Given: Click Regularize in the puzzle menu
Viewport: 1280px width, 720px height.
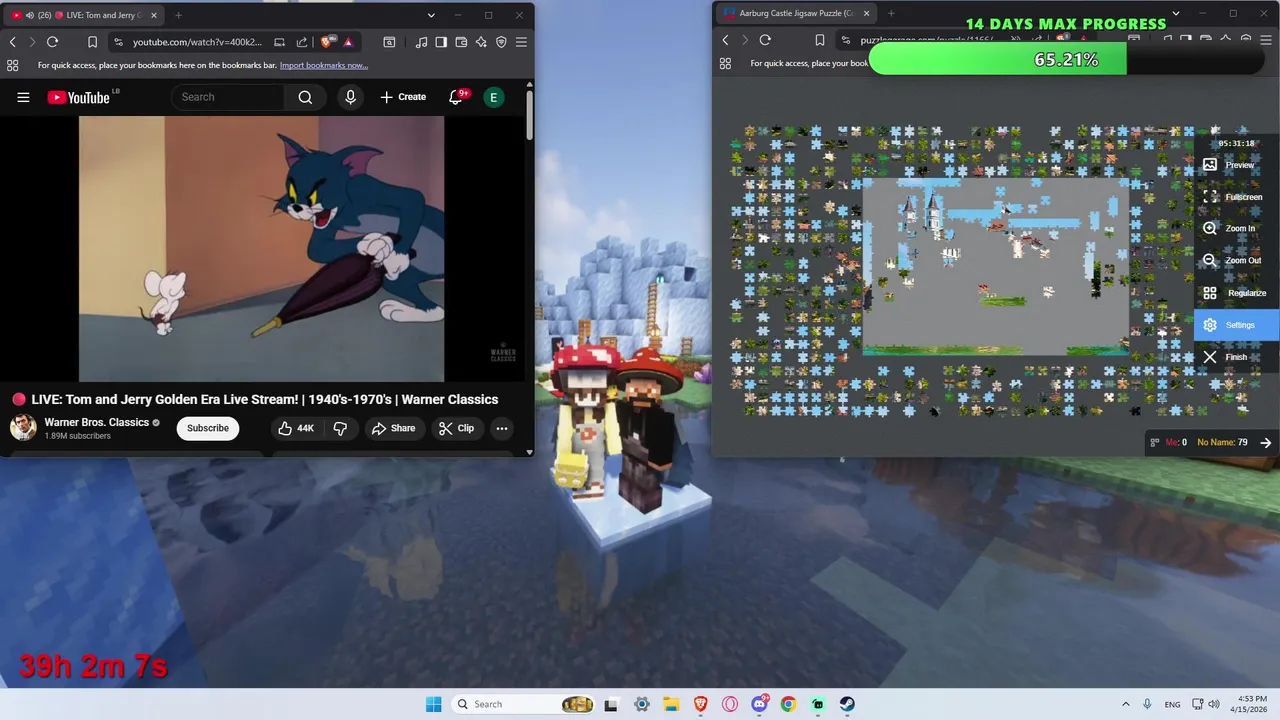Looking at the screenshot, I should point(1235,293).
